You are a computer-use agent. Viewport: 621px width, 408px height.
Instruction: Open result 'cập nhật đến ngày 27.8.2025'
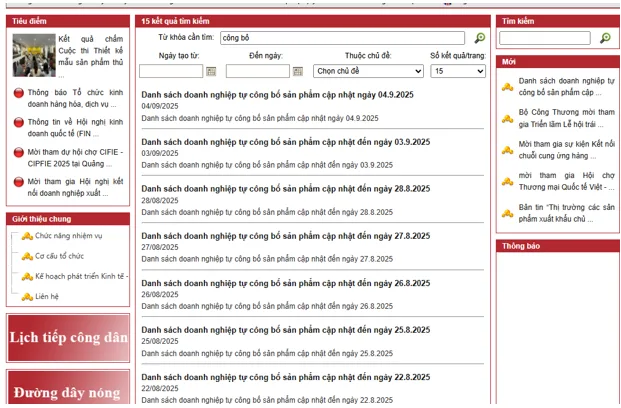click(286, 236)
